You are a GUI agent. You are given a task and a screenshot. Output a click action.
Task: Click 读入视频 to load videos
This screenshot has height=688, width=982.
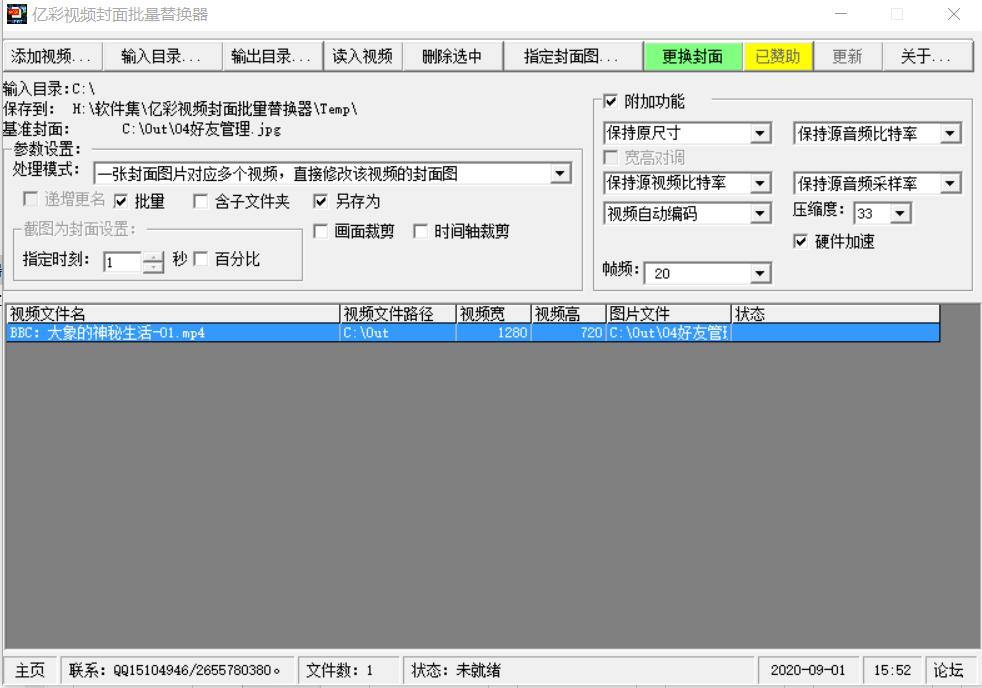pyautogui.click(x=364, y=55)
